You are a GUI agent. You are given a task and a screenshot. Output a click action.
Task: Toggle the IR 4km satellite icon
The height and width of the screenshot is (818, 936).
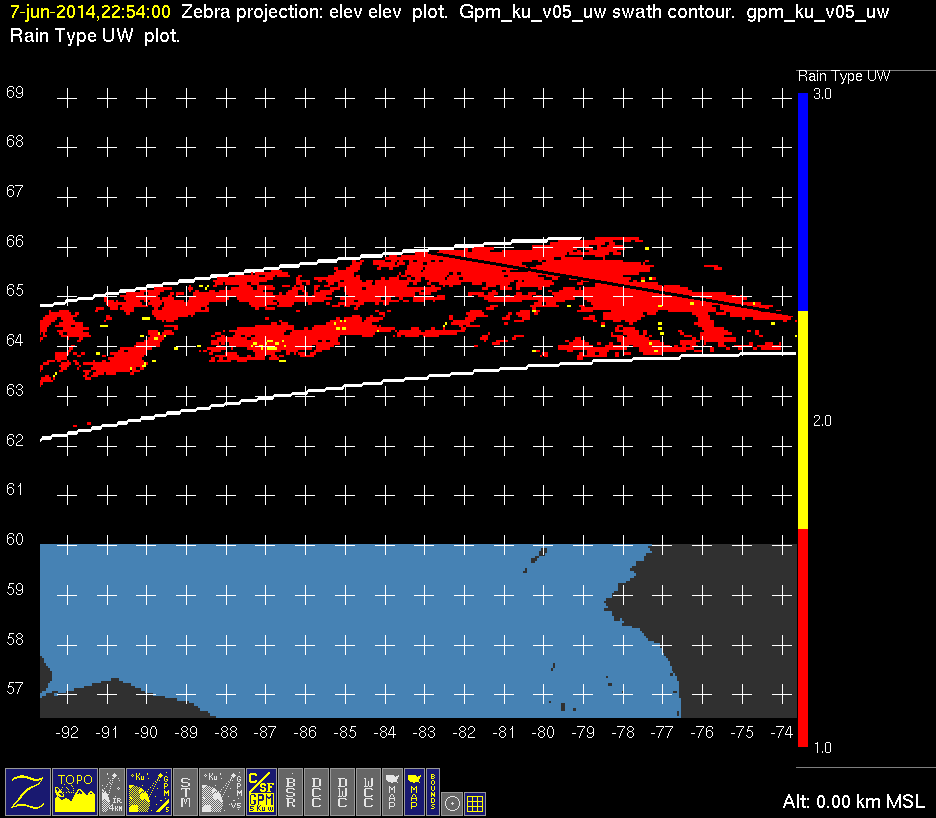112,792
